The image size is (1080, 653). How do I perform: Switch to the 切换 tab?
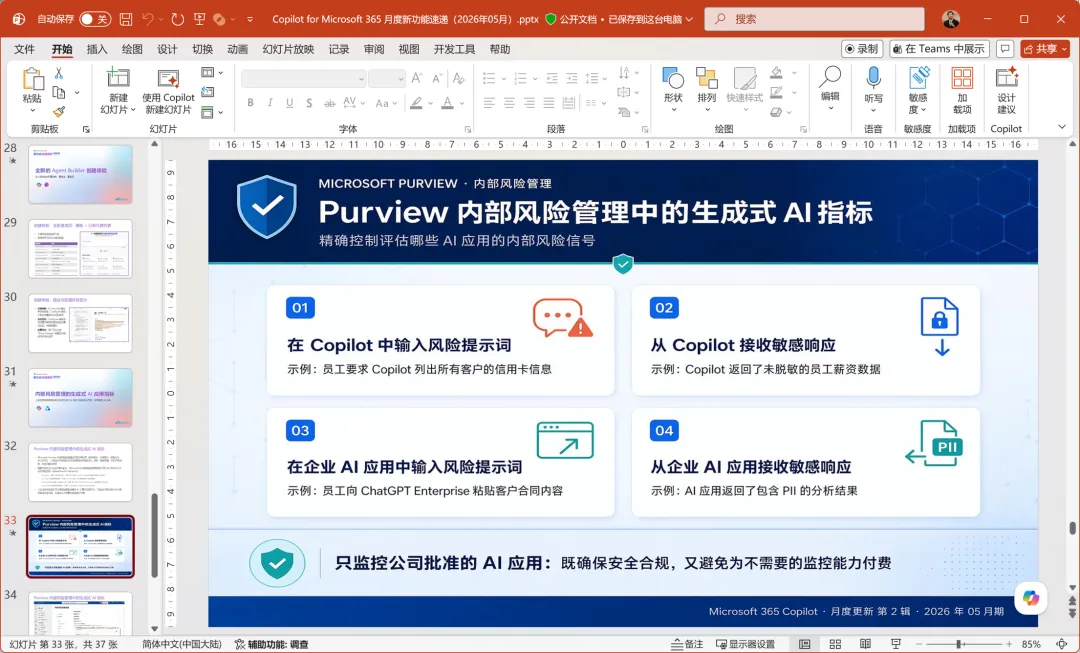click(202, 49)
